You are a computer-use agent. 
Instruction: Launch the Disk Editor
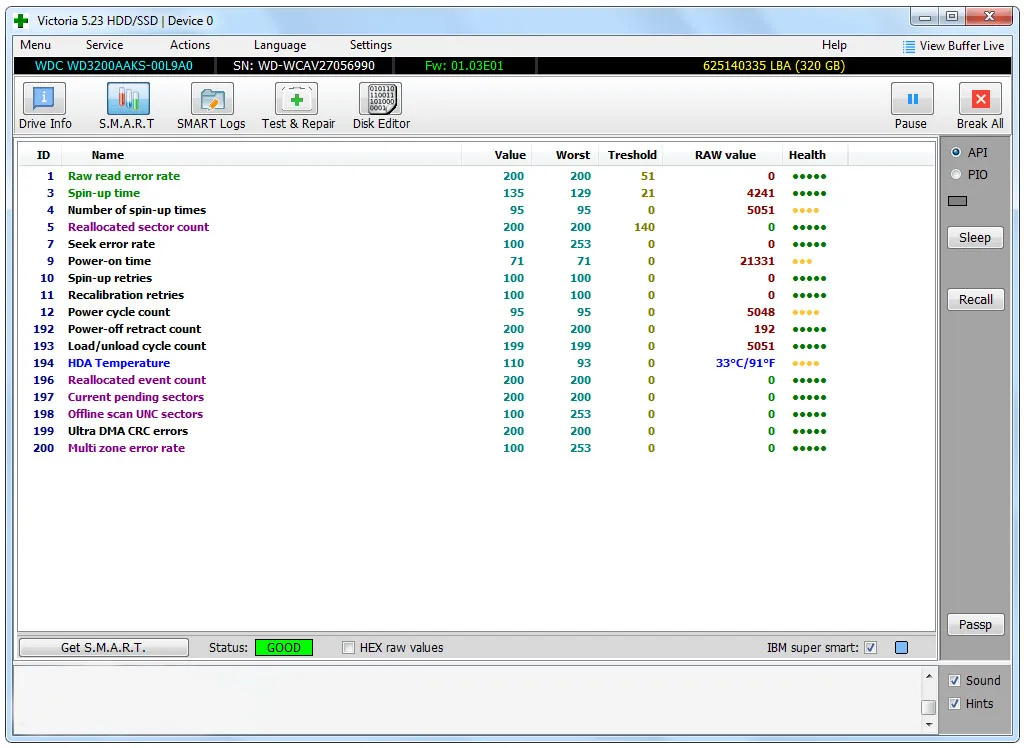tap(381, 106)
